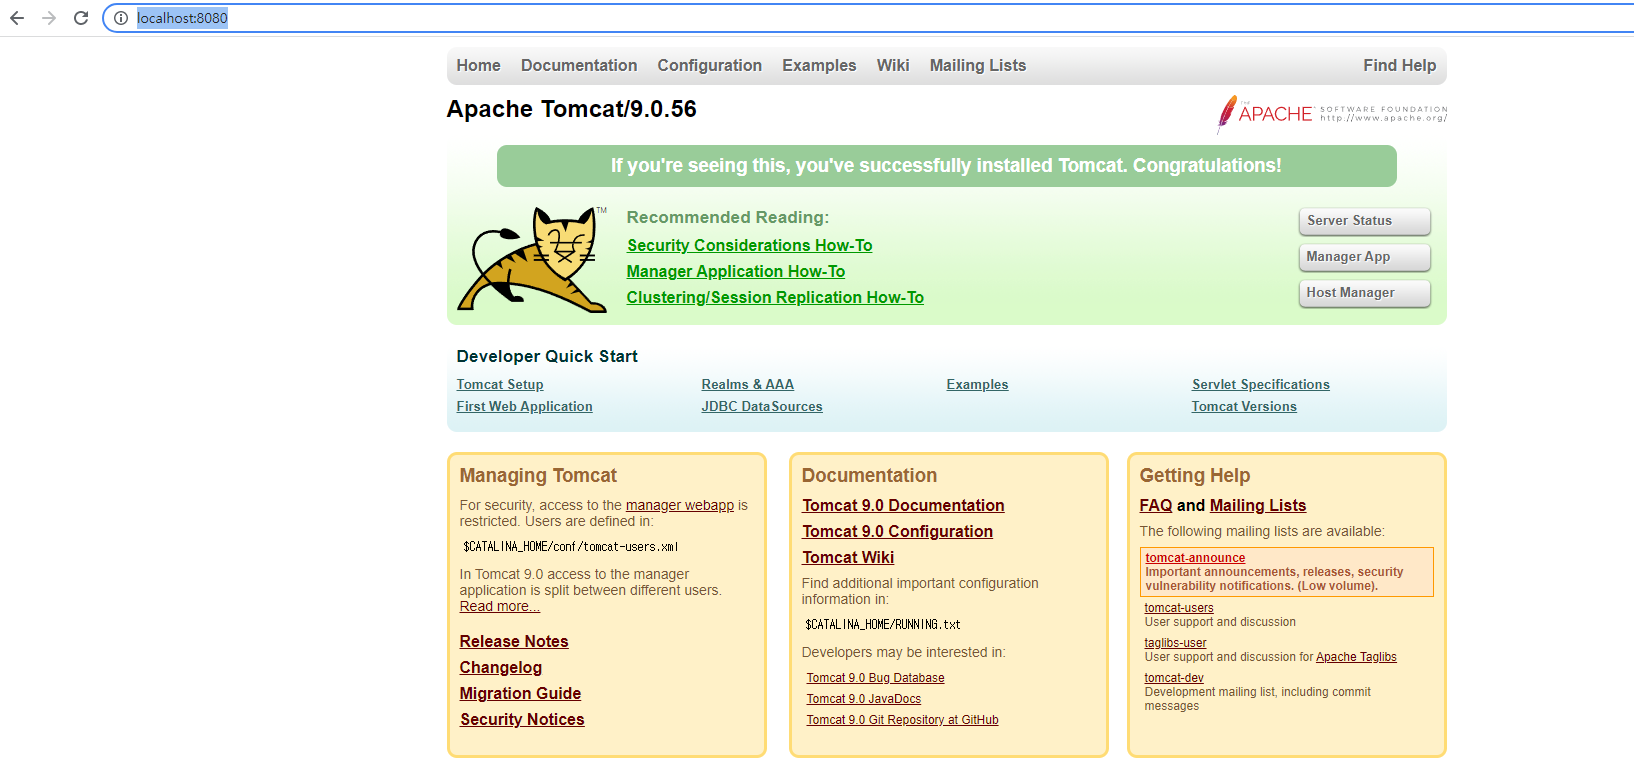Open the Mailing Lists nav item

tap(978, 65)
